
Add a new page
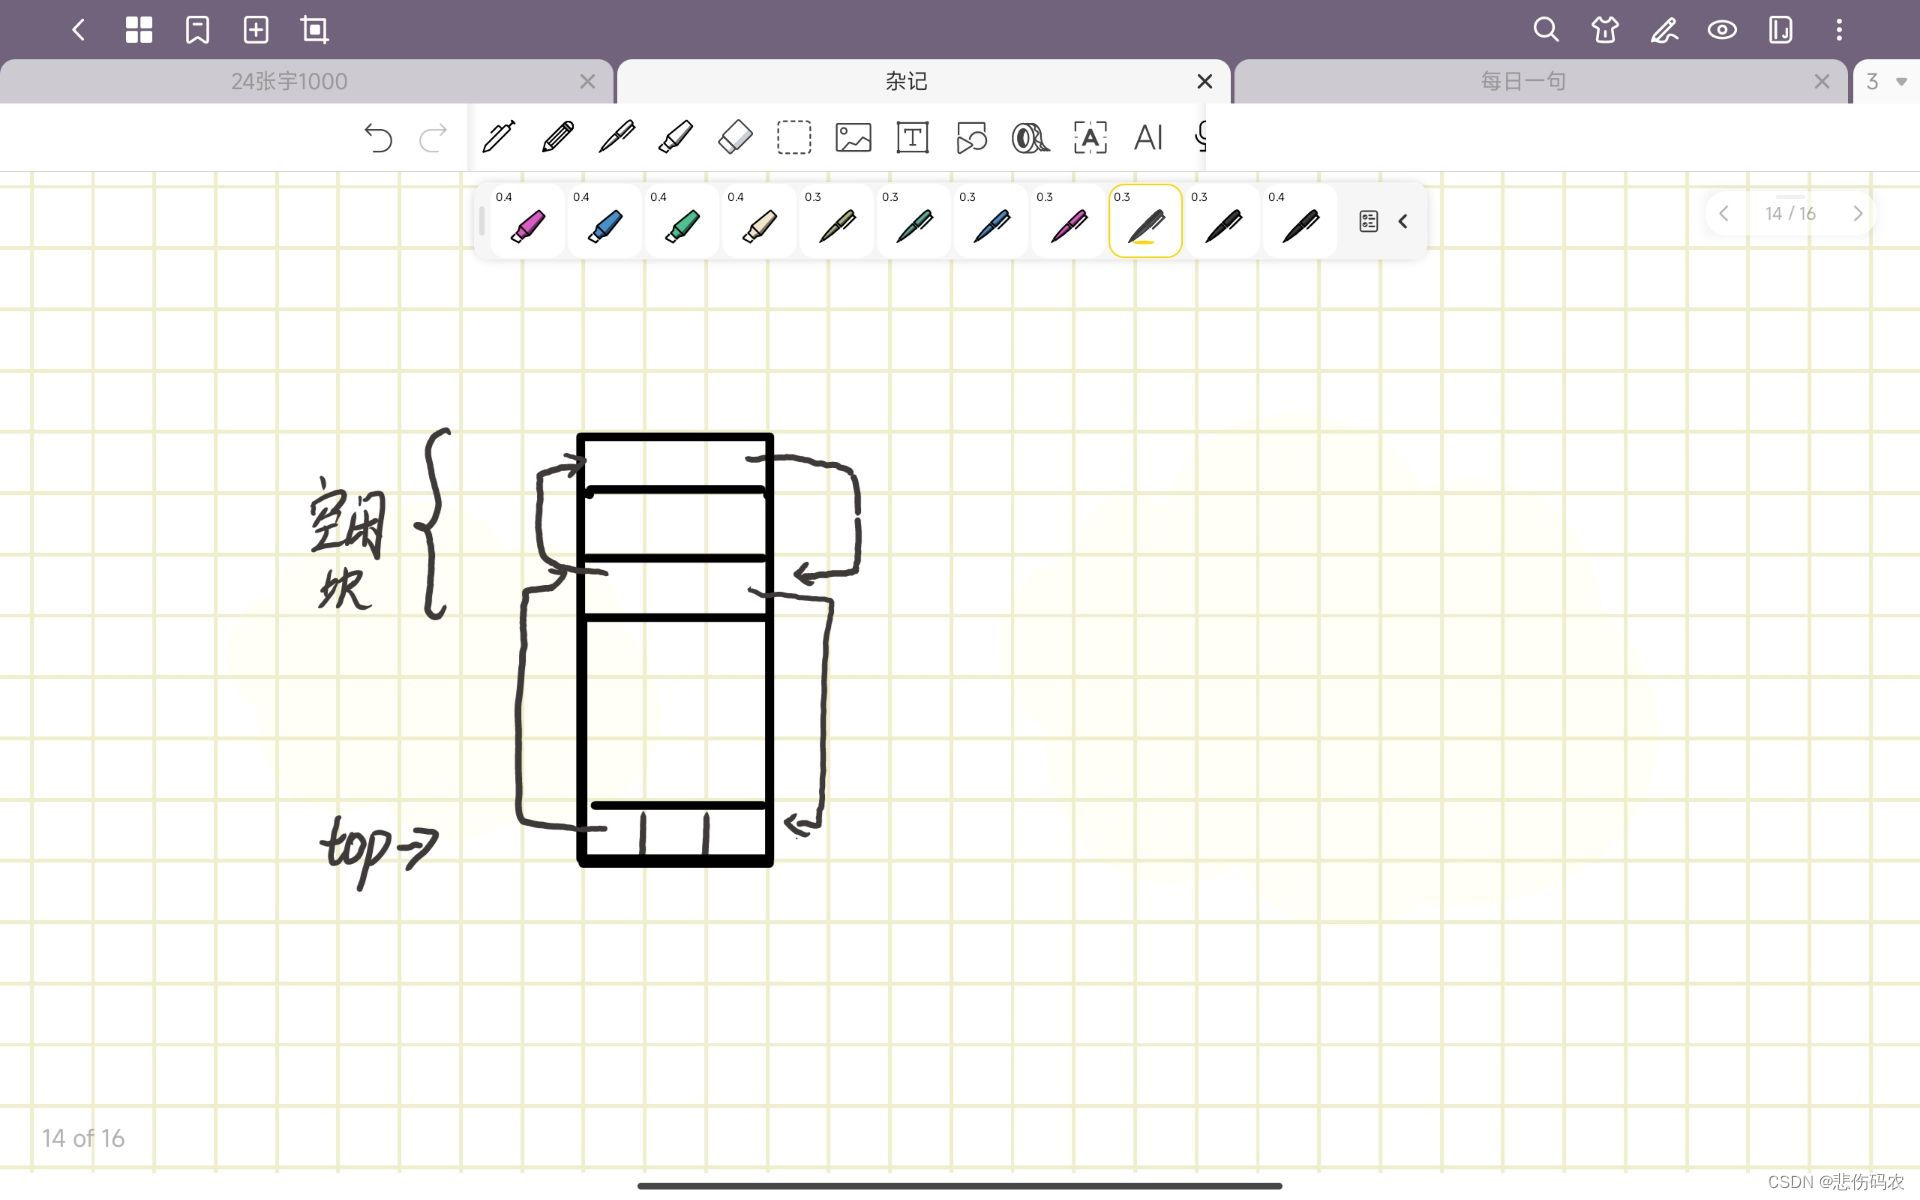coord(256,30)
